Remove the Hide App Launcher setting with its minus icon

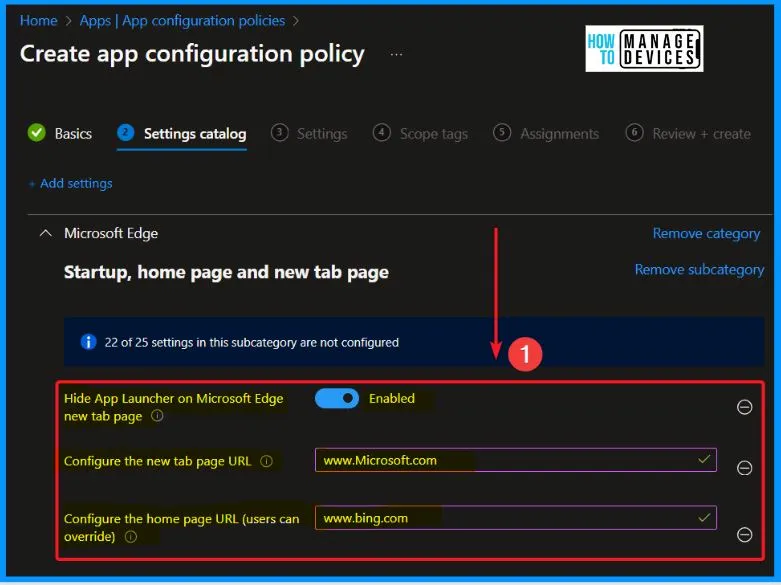(x=744, y=407)
